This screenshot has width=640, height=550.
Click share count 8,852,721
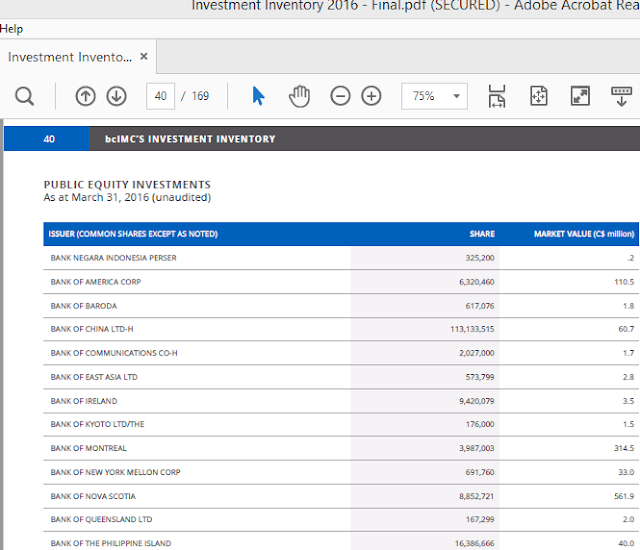pos(477,496)
